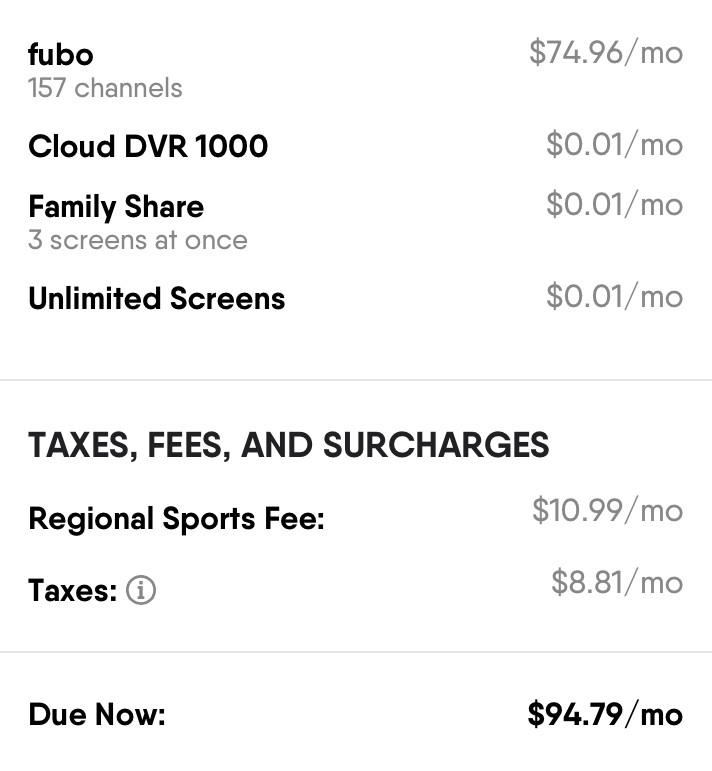The width and height of the screenshot is (712, 771).
Task: Select the Cloud DVR 1000 add-on
Action: click(x=148, y=147)
